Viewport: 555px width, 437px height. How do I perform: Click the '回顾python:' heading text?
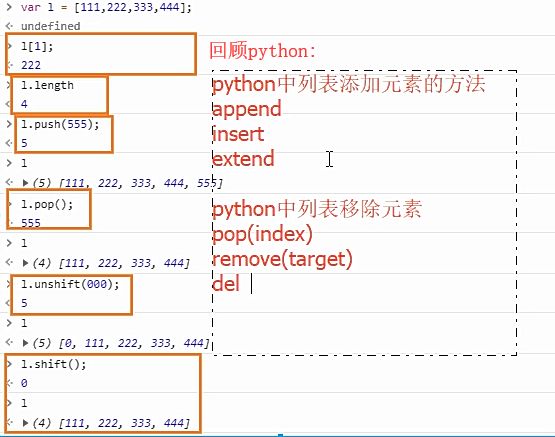coord(262,51)
